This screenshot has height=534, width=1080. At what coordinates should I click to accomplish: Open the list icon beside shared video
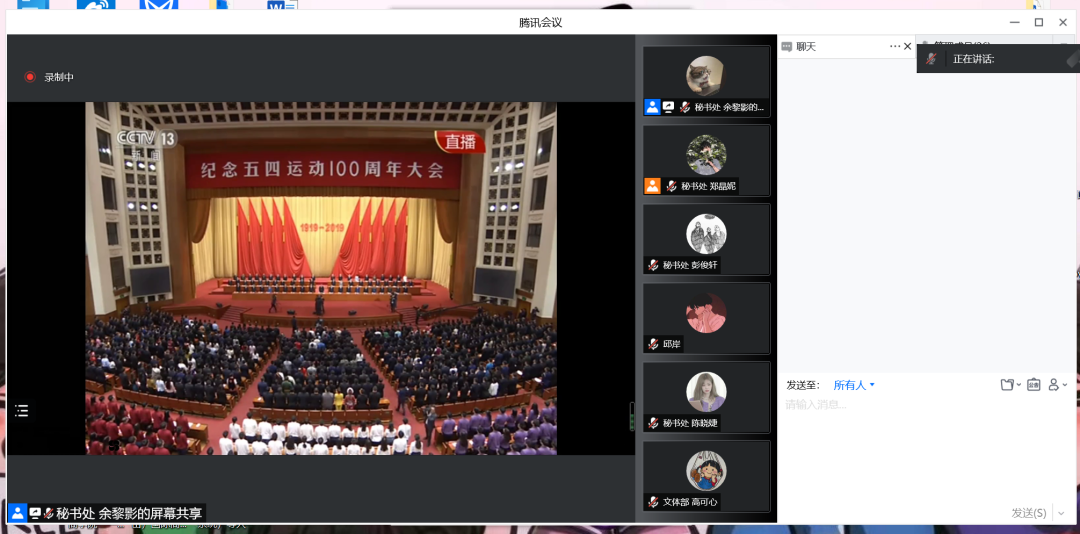pyautogui.click(x=22, y=410)
